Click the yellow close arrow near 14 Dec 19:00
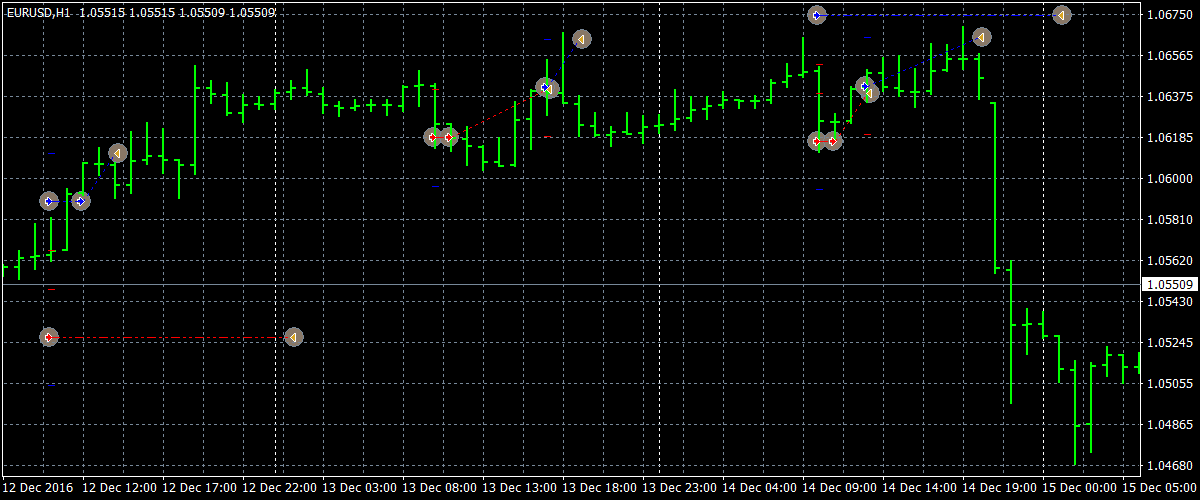1200x500 pixels. pyautogui.click(x=982, y=37)
